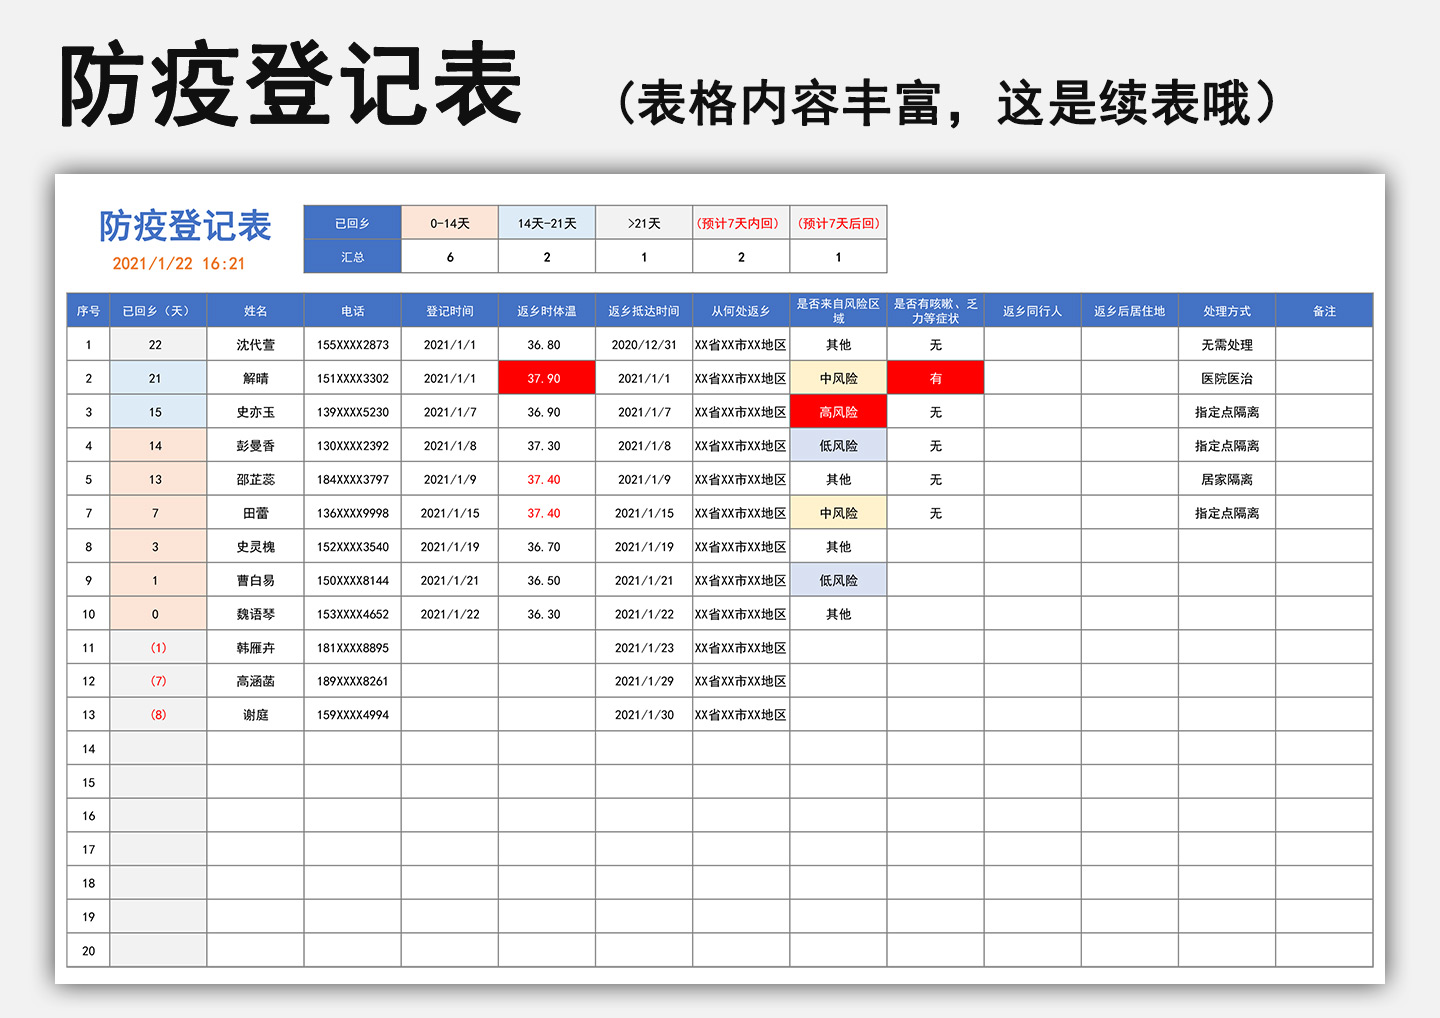Screen dimensions: 1440x1018
Task: Select the timestamp 2021/1/22 16:21
Action: click(178, 264)
